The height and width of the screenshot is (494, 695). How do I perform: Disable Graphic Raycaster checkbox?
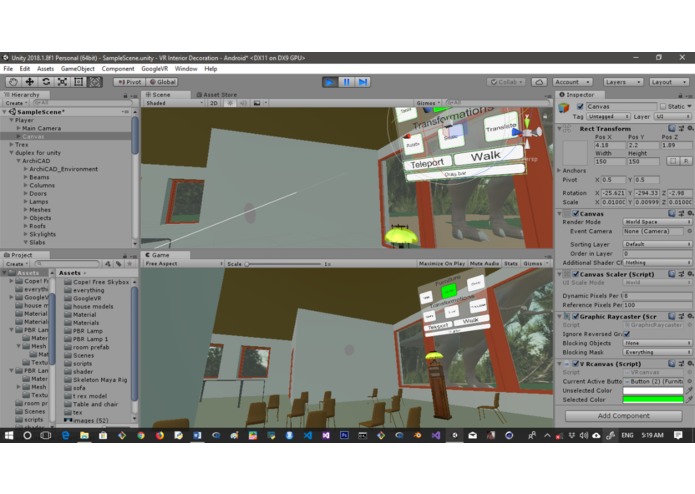click(575, 316)
